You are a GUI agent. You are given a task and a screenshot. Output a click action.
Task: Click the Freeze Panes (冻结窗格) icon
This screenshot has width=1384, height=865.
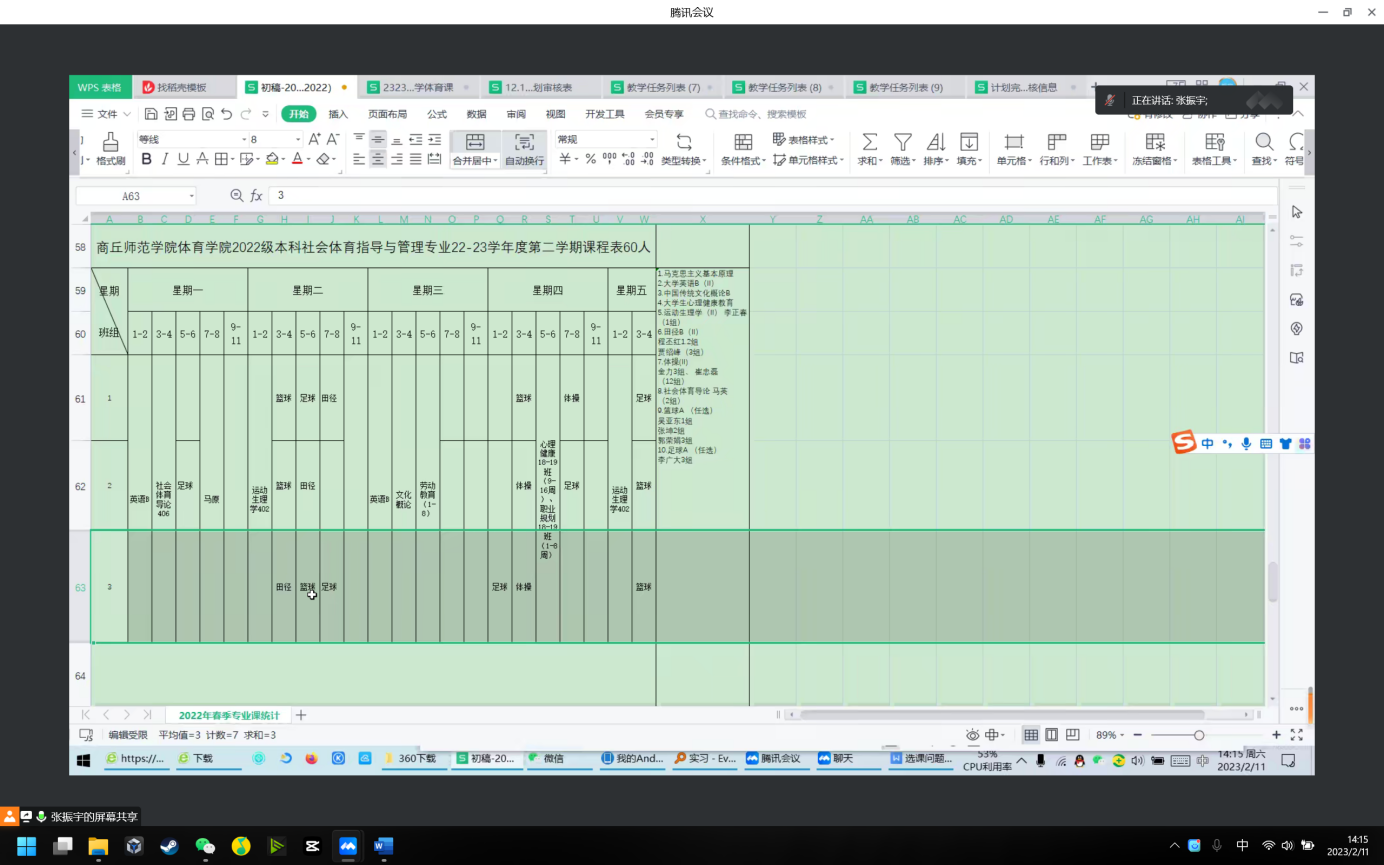1155,142
